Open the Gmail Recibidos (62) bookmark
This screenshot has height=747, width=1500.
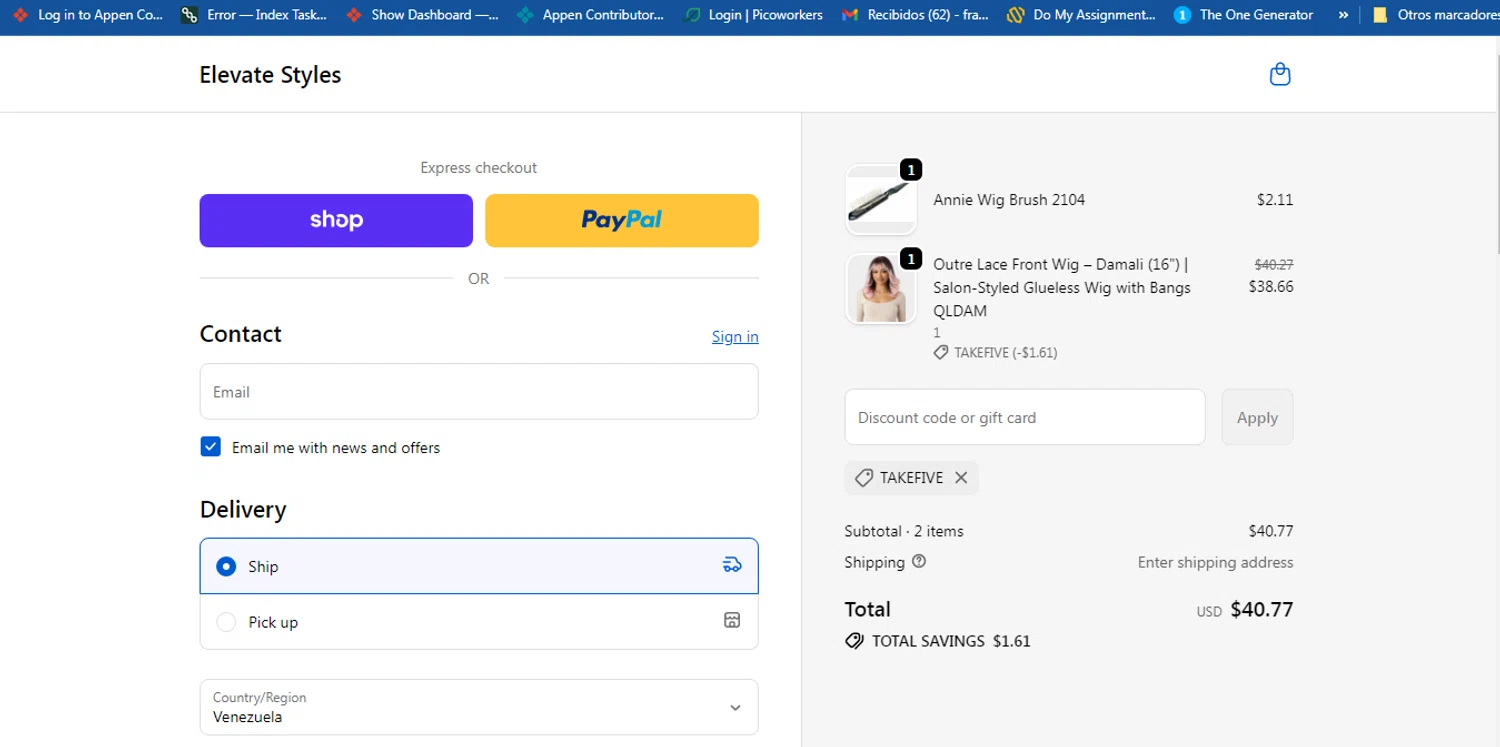[x=915, y=15]
